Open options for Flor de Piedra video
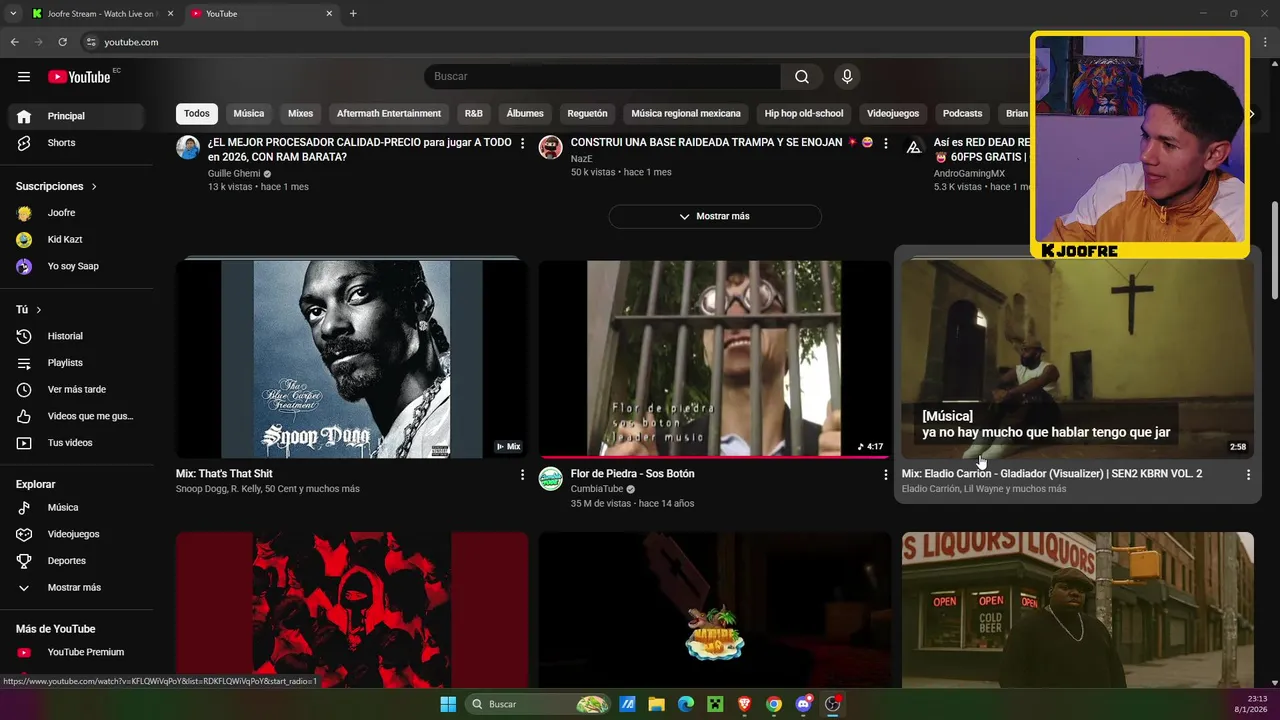 tap(885, 475)
